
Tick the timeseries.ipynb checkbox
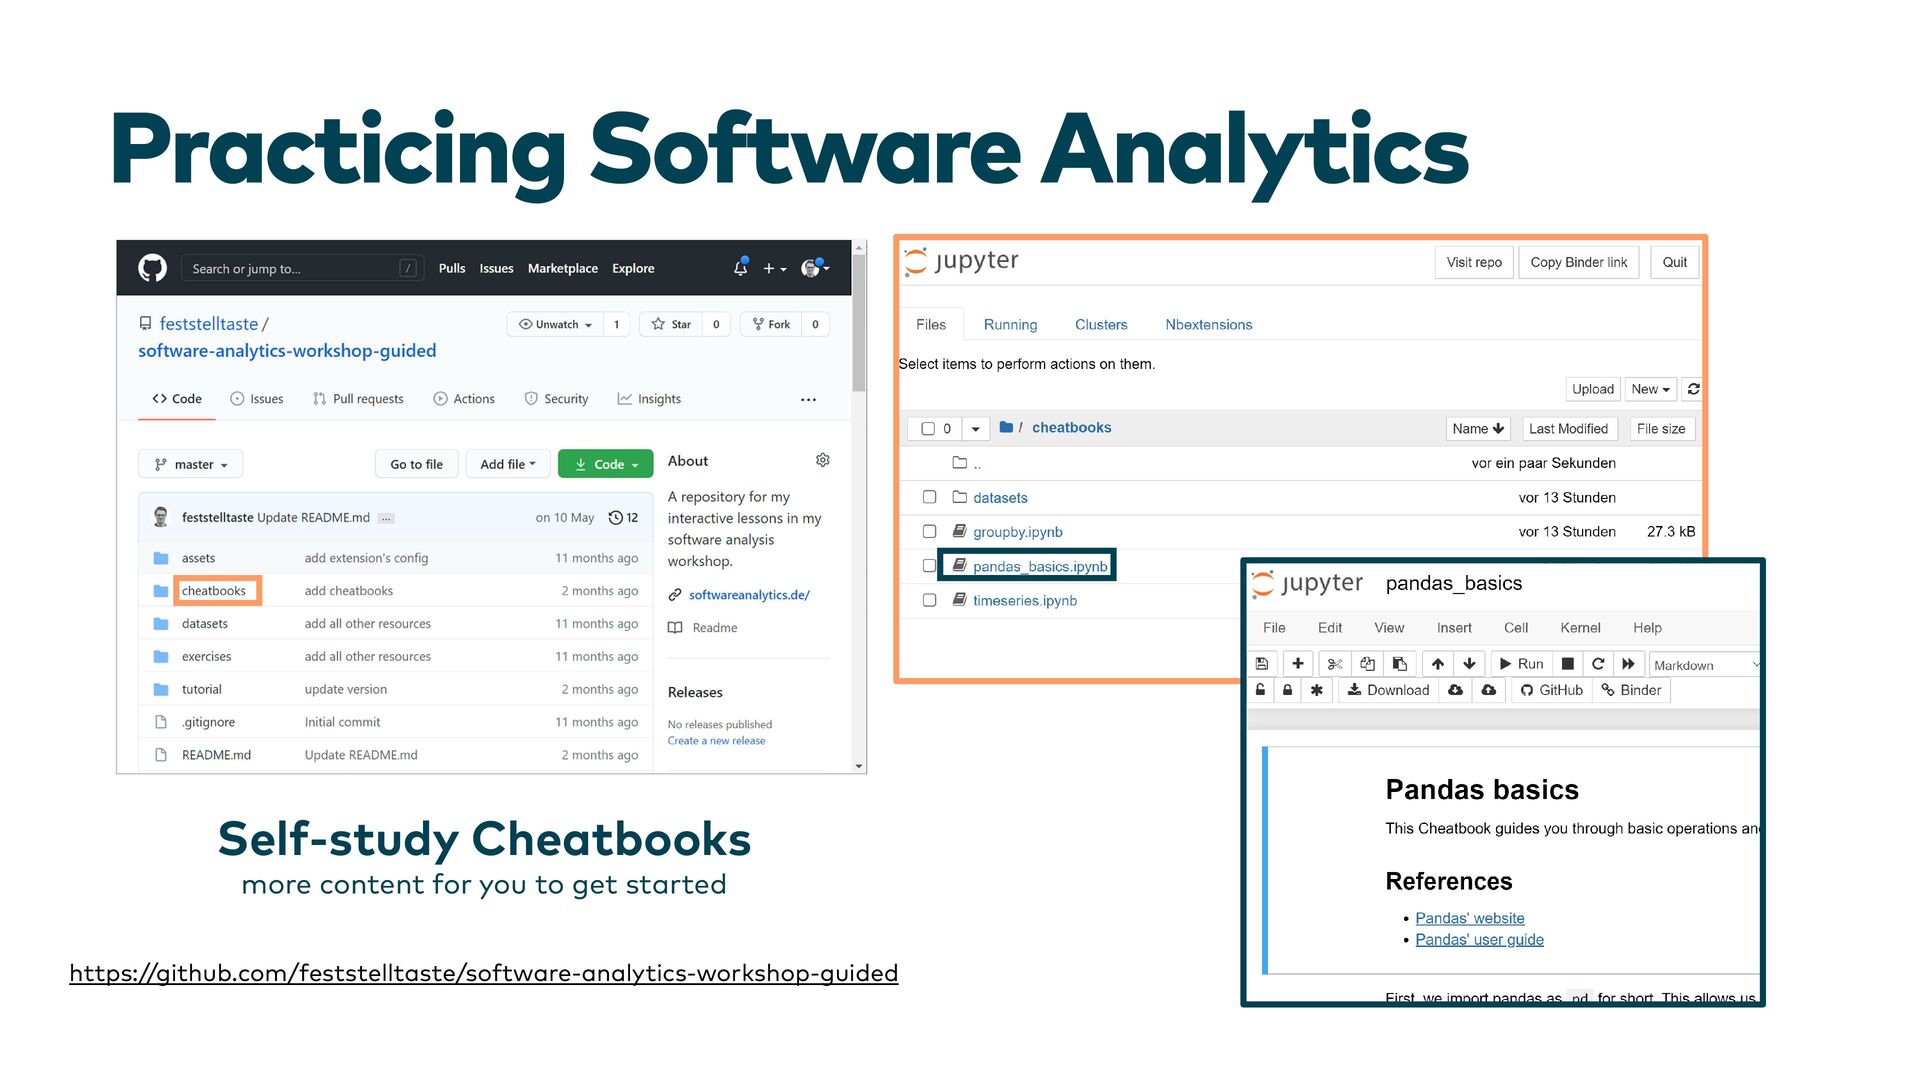(929, 600)
